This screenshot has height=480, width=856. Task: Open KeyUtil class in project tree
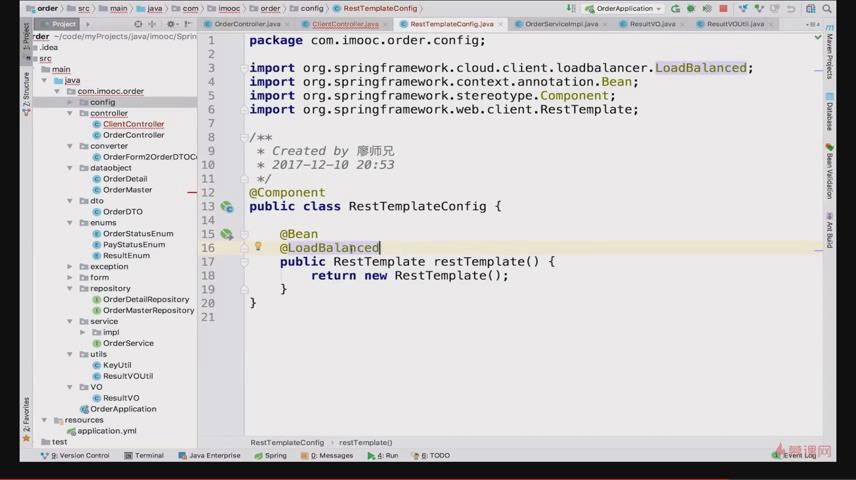coord(117,365)
